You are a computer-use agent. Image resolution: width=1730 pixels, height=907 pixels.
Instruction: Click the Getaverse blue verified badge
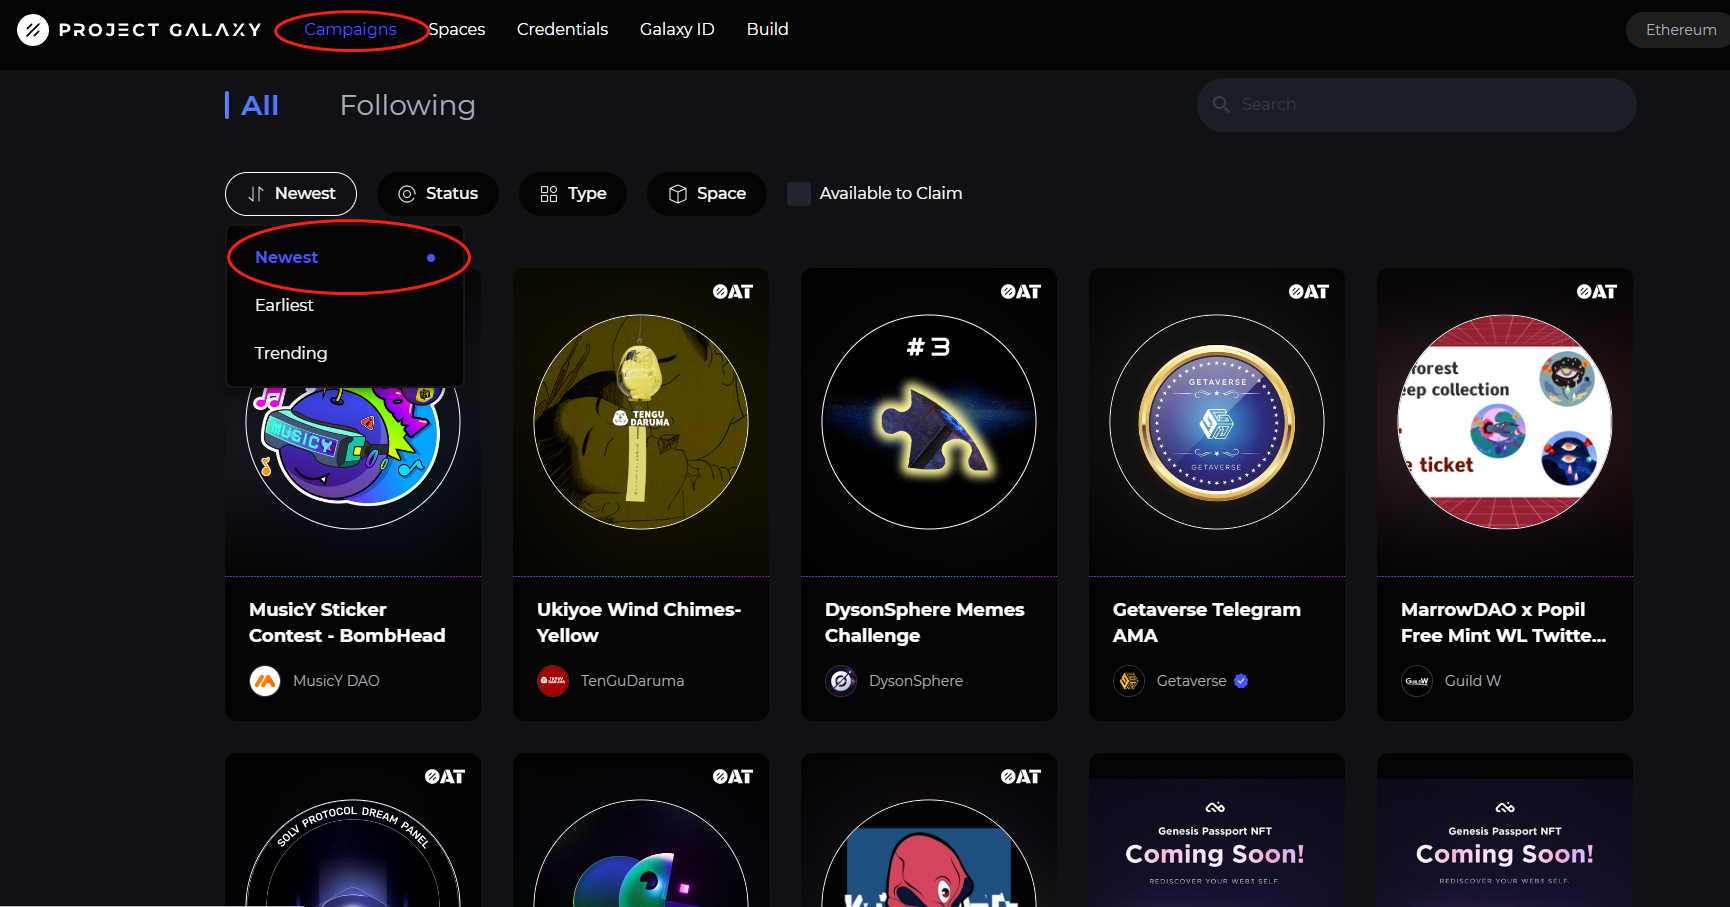point(1241,681)
